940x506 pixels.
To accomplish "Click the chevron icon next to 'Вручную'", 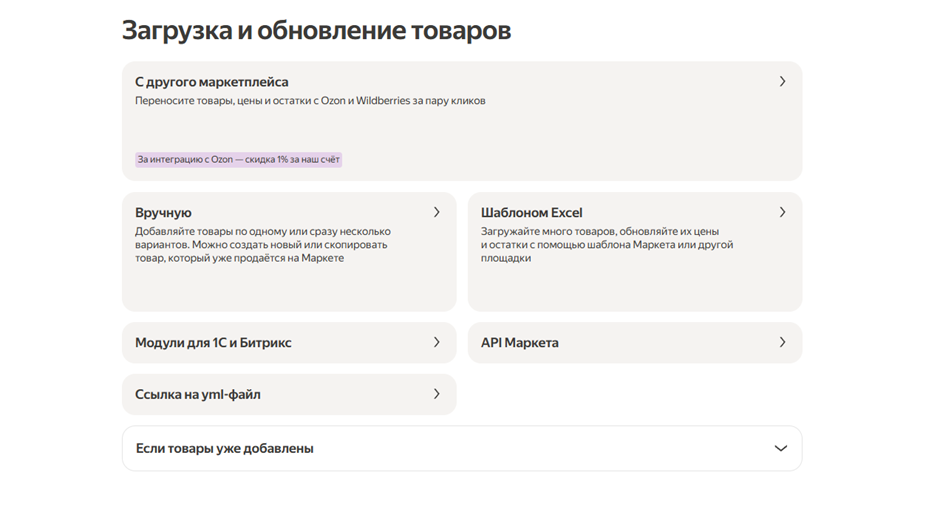I will pyautogui.click(x=437, y=212).
